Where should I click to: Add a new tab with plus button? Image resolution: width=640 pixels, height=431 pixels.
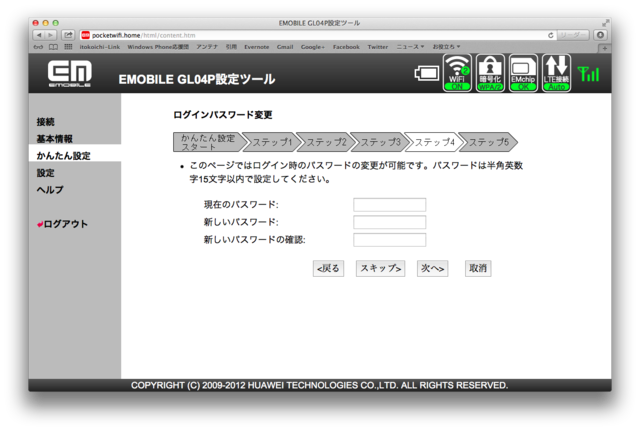pyautogui.click(x=604, y=48)
